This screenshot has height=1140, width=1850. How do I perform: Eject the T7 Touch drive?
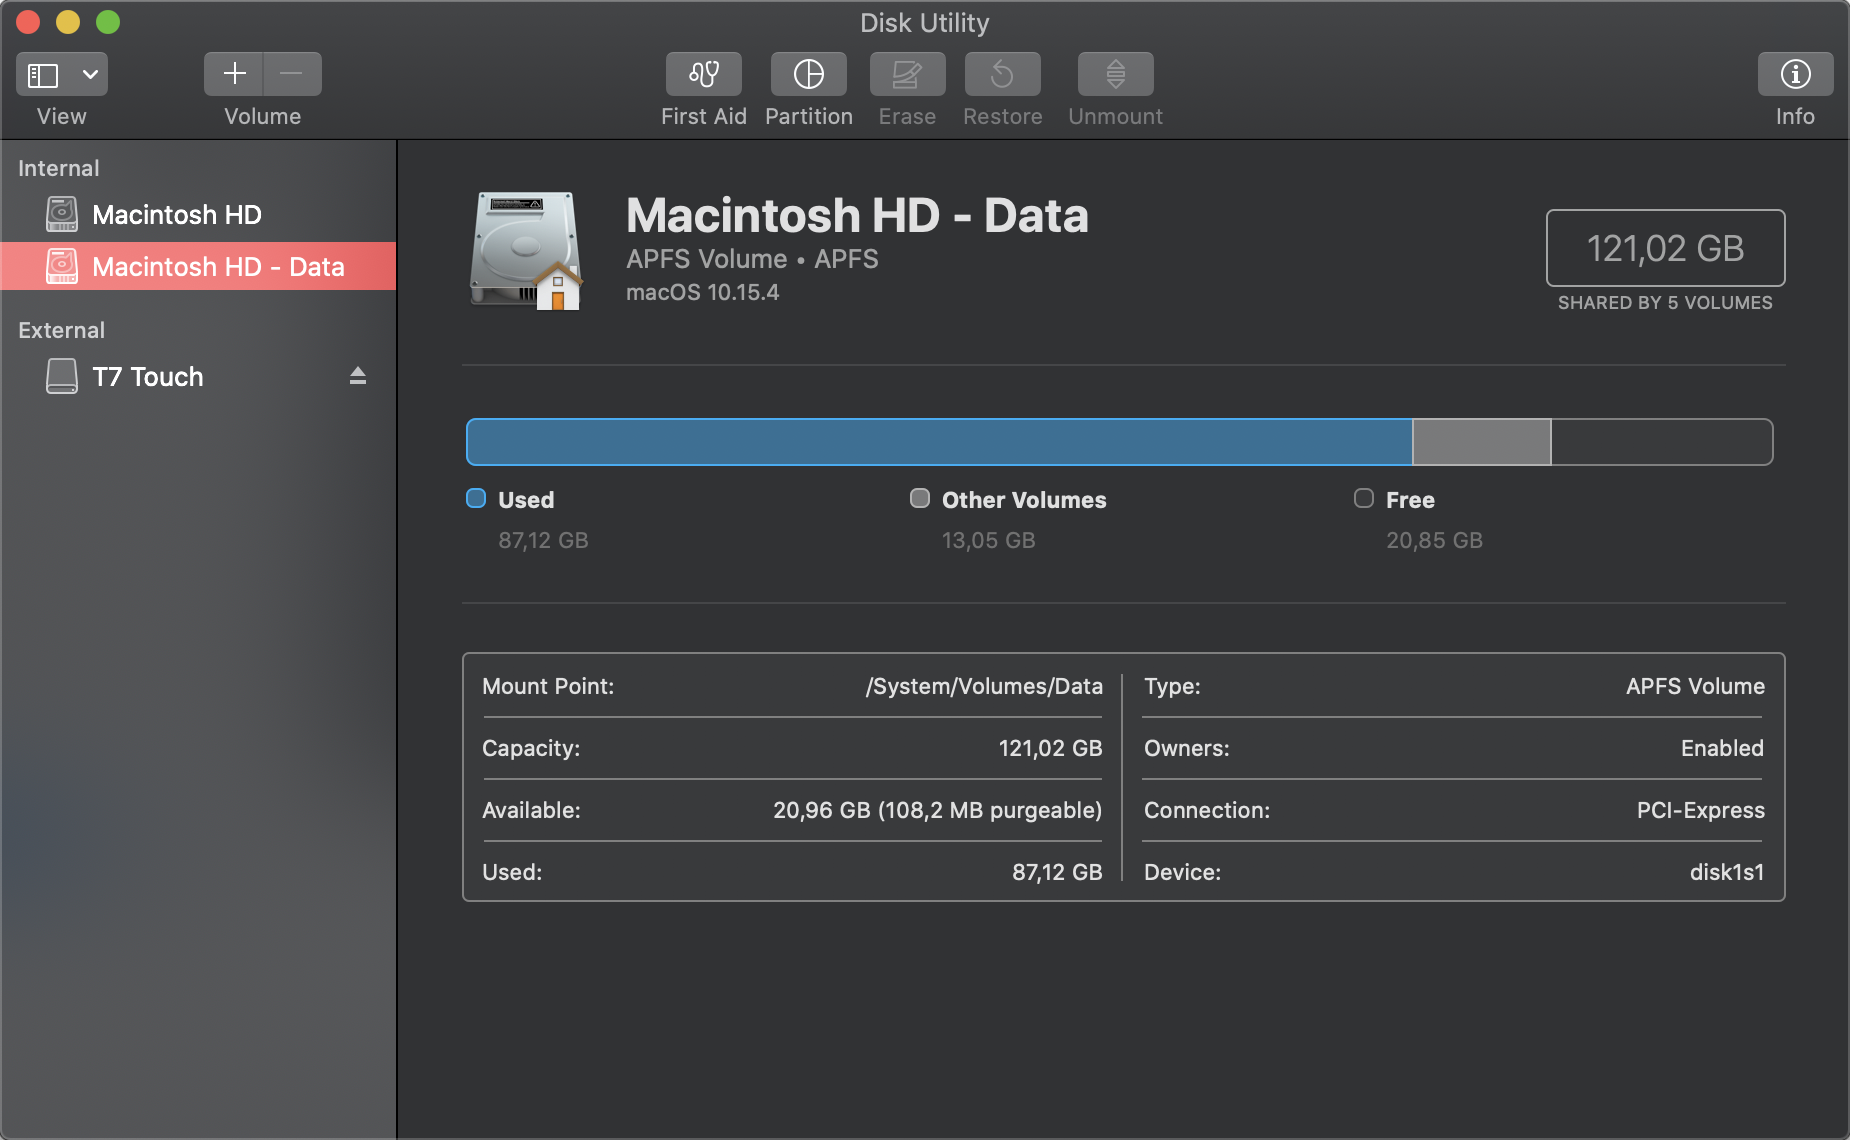point(358,376)
